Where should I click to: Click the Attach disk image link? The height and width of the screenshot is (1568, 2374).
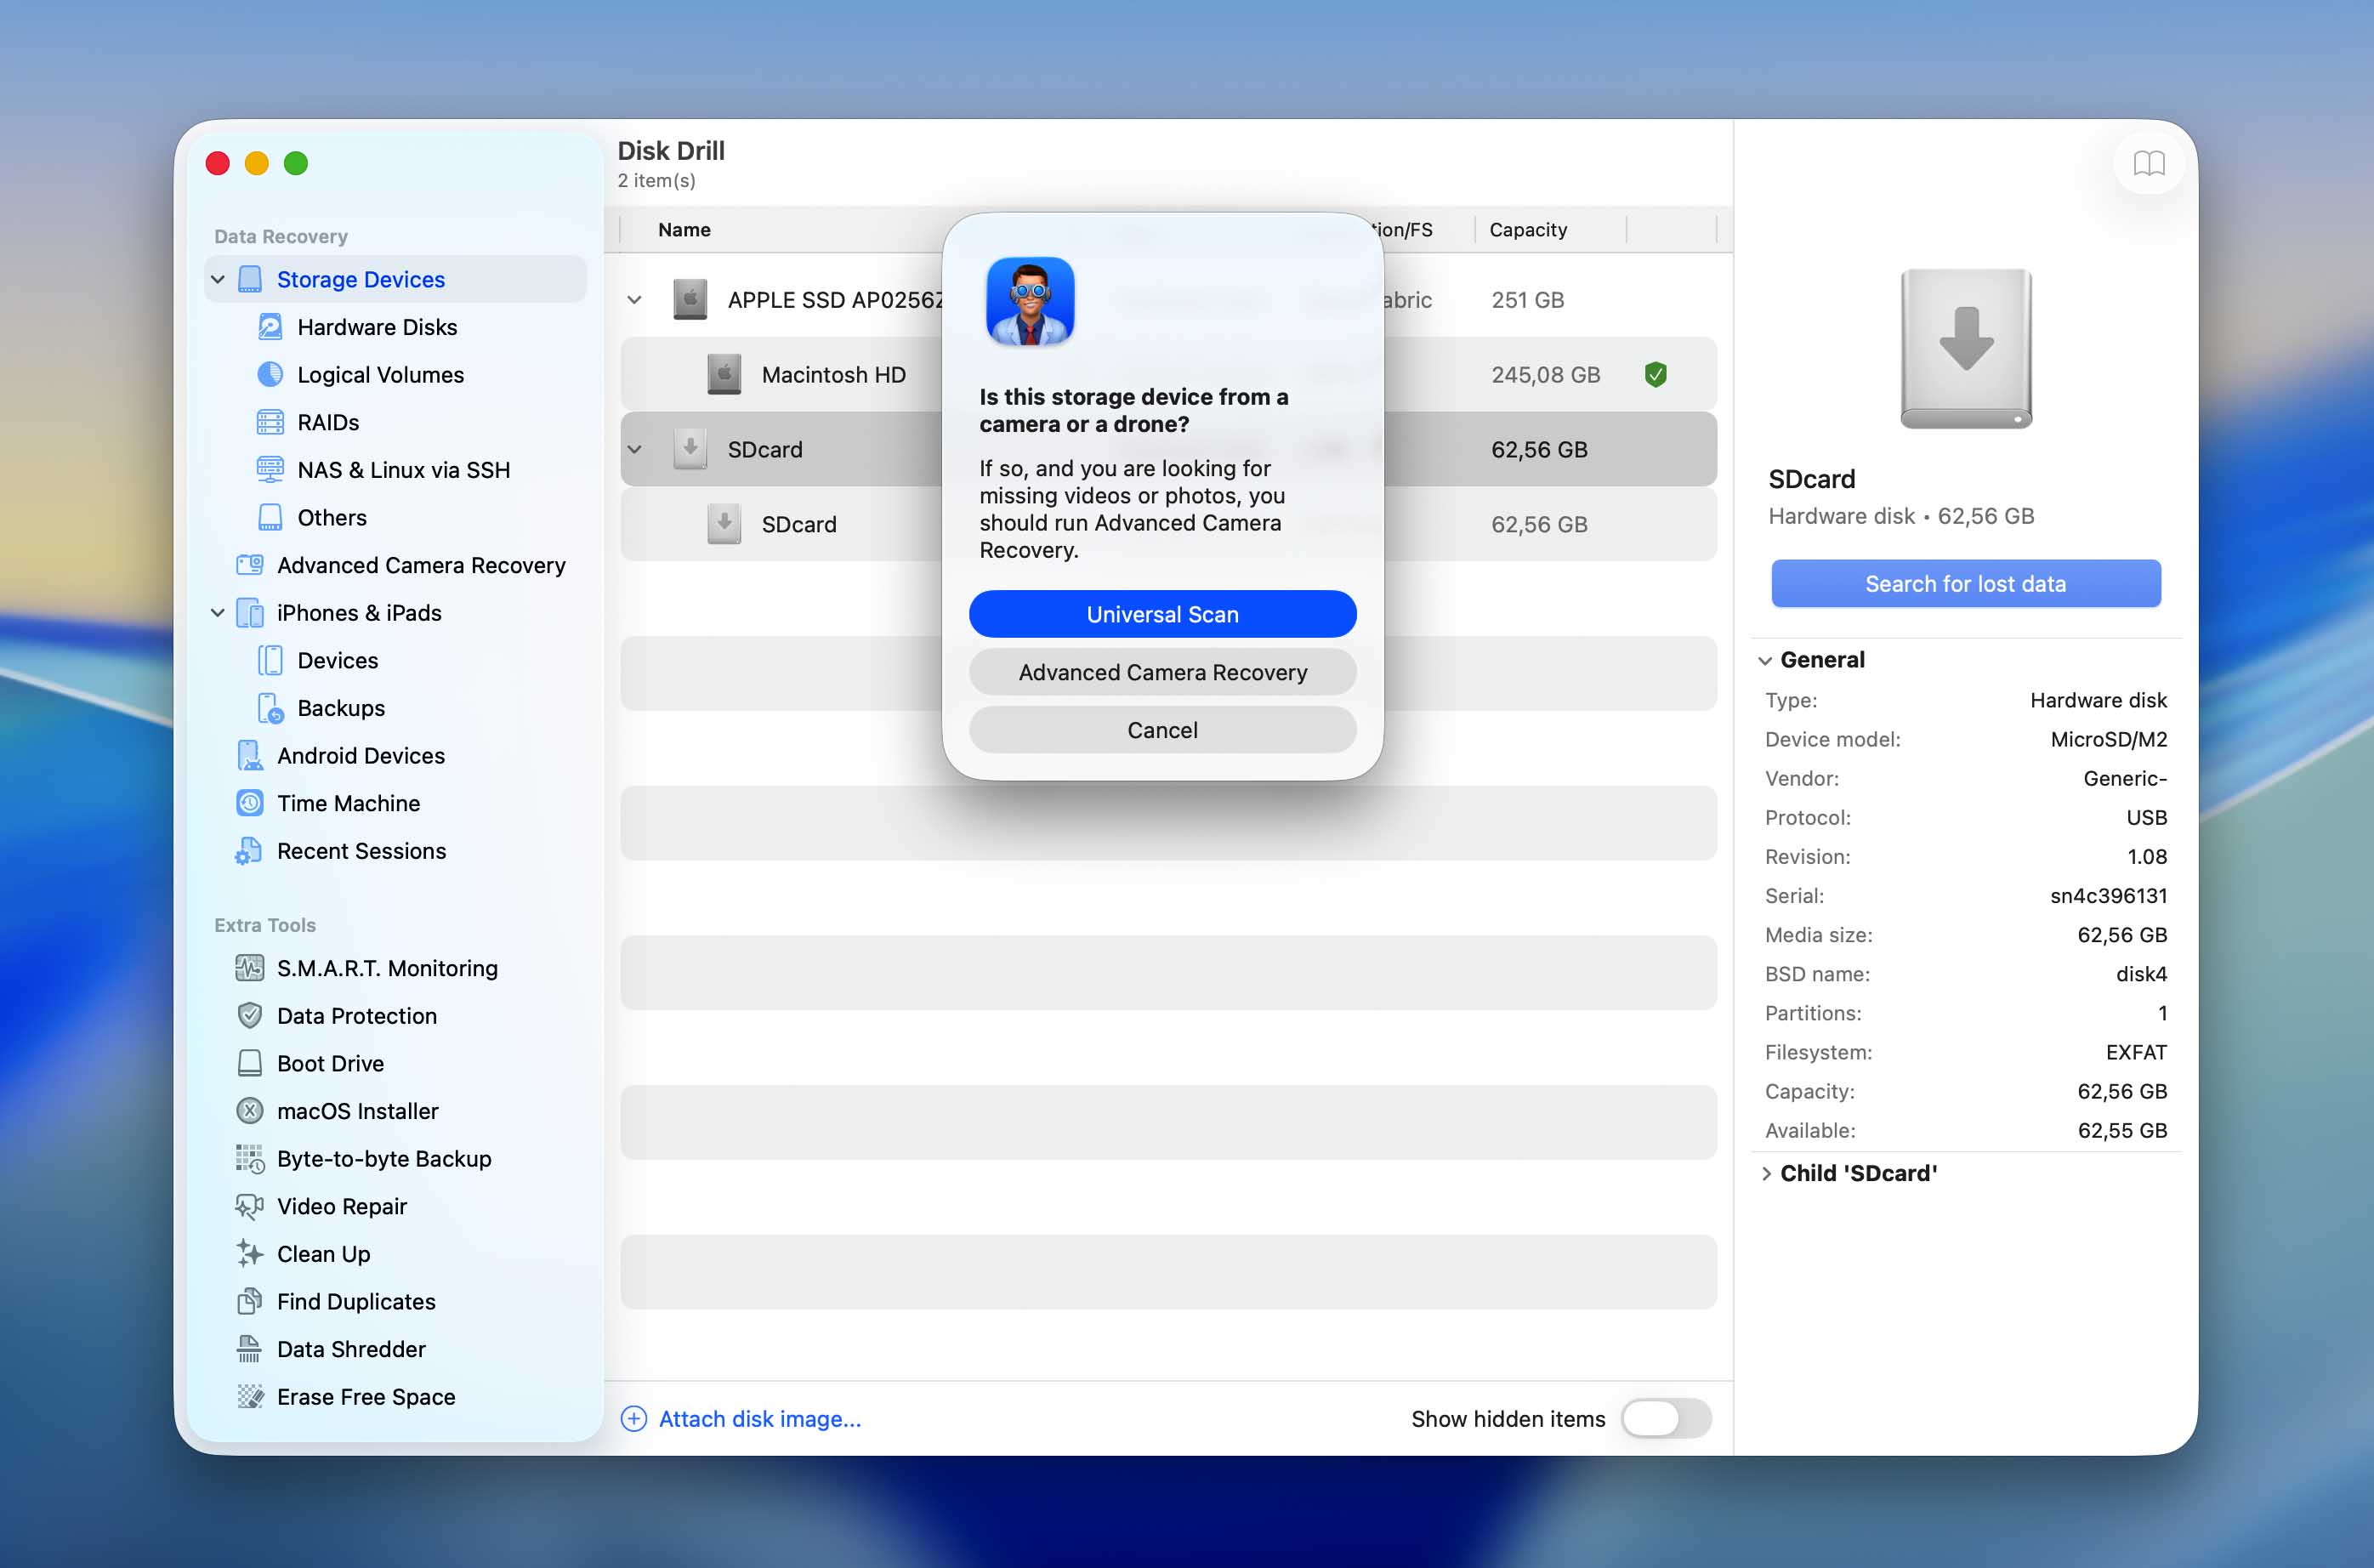(x=760, y=1419)
